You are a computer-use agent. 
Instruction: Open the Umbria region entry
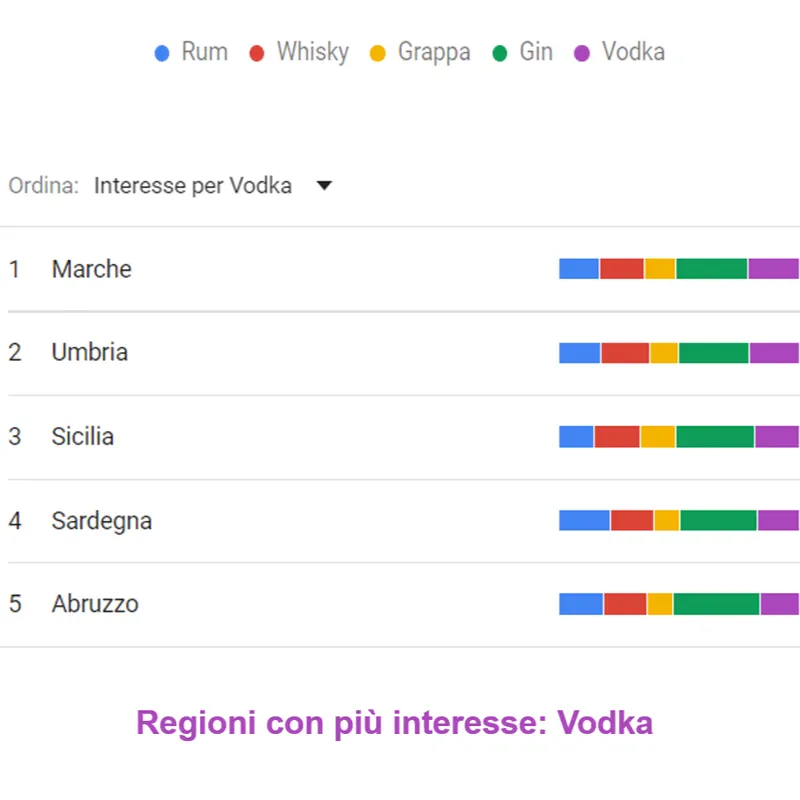(90, 353)
